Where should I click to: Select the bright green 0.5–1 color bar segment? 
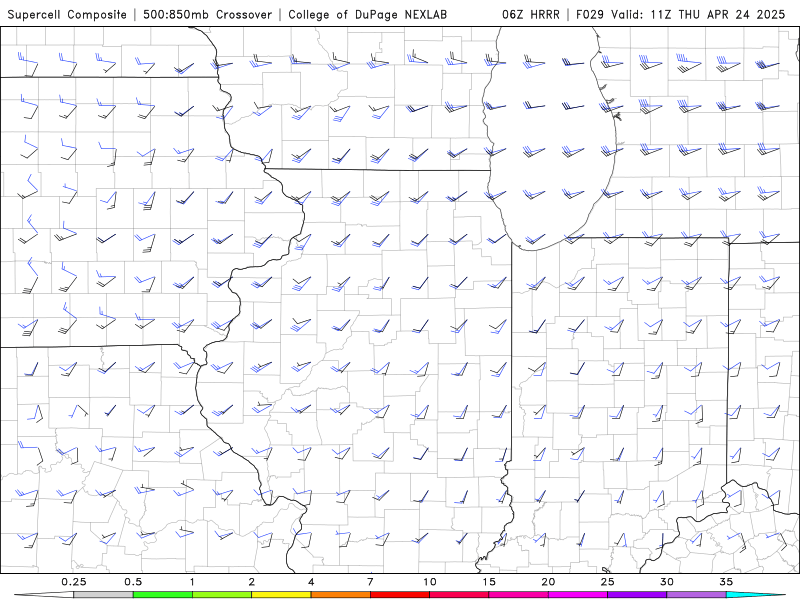tap(162, 595)
